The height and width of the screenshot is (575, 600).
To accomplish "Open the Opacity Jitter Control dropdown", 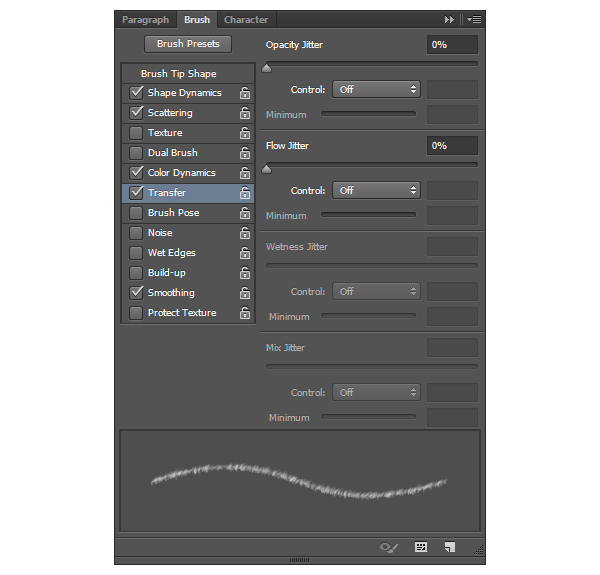I will click(376, 89).
